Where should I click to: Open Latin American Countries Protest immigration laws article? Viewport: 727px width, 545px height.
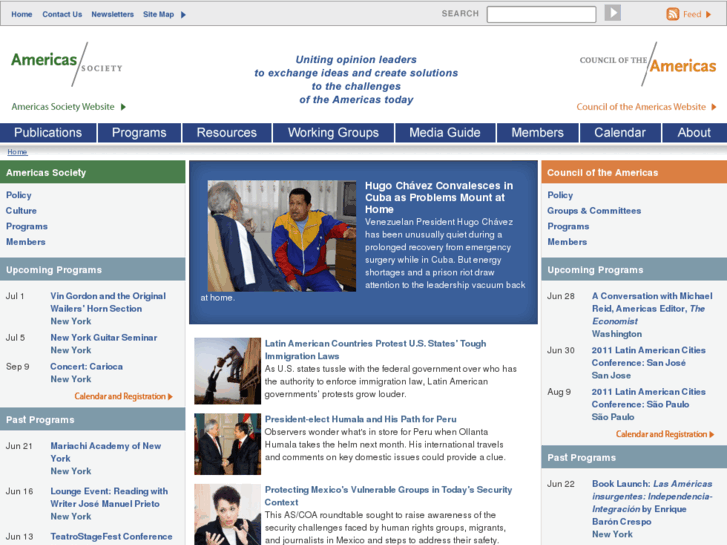[x=375, y=350]
